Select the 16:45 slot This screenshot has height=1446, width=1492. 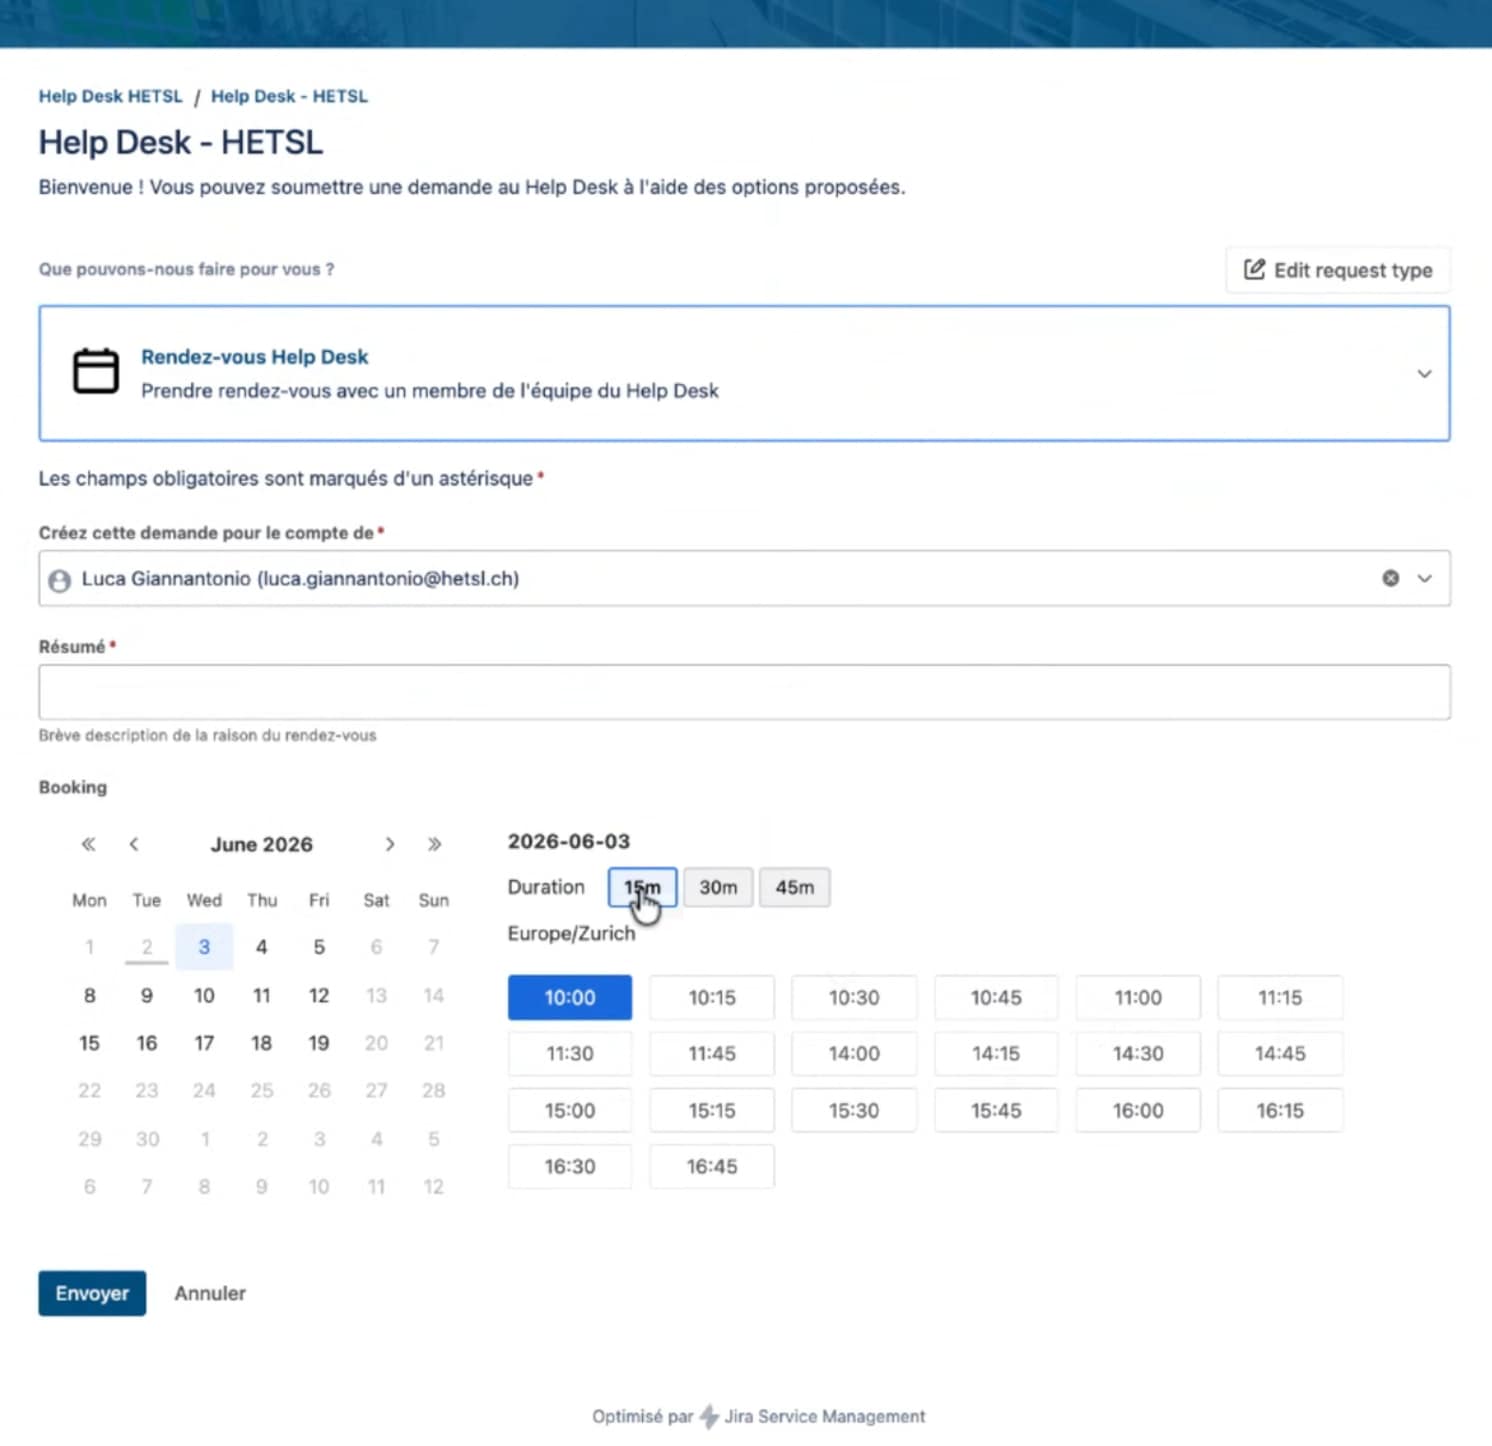coord(712,1166)
